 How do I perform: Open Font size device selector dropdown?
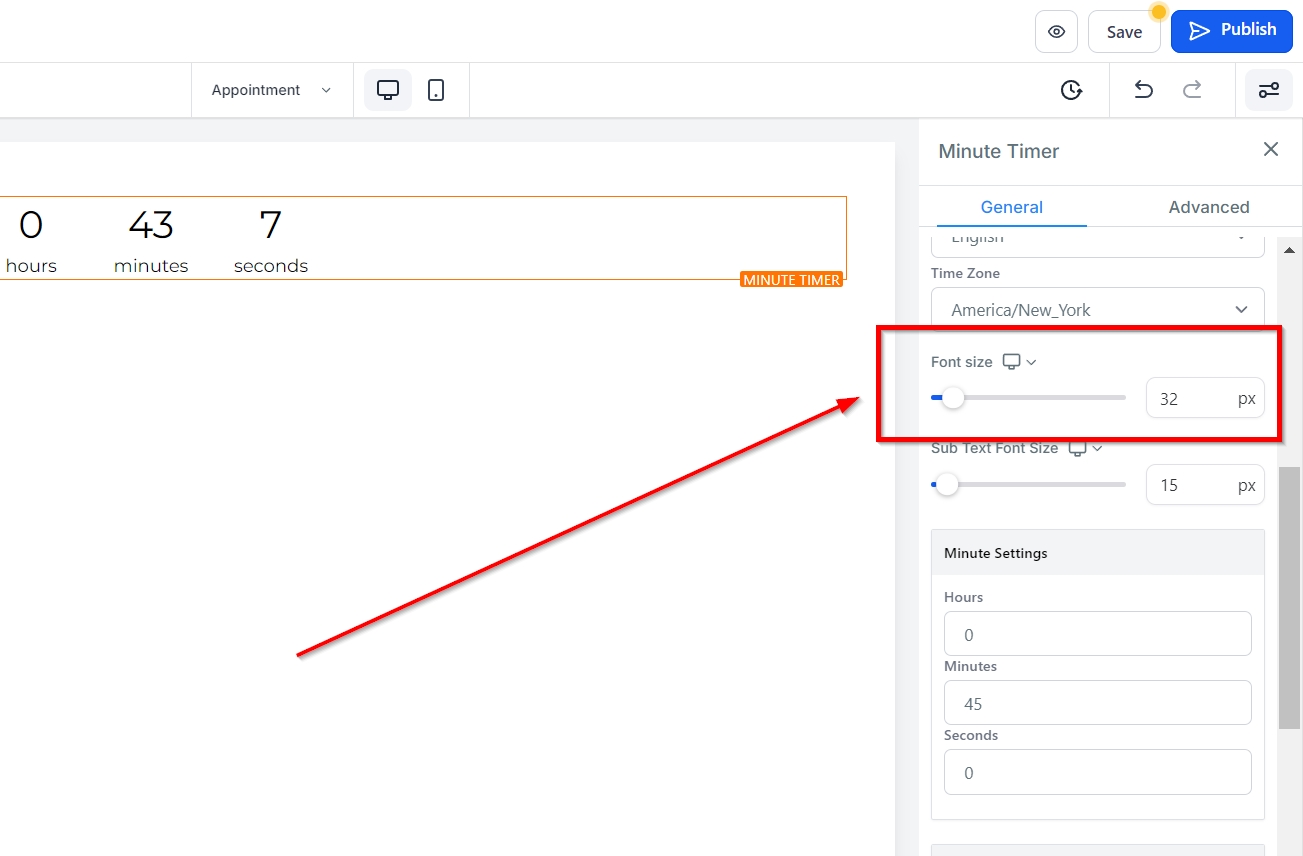point(1019,362)
